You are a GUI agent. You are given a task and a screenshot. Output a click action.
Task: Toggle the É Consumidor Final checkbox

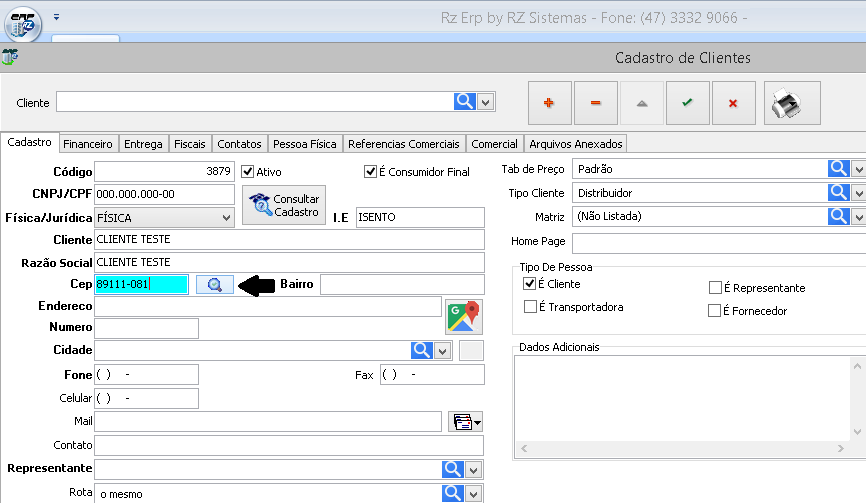coord(370,171)
